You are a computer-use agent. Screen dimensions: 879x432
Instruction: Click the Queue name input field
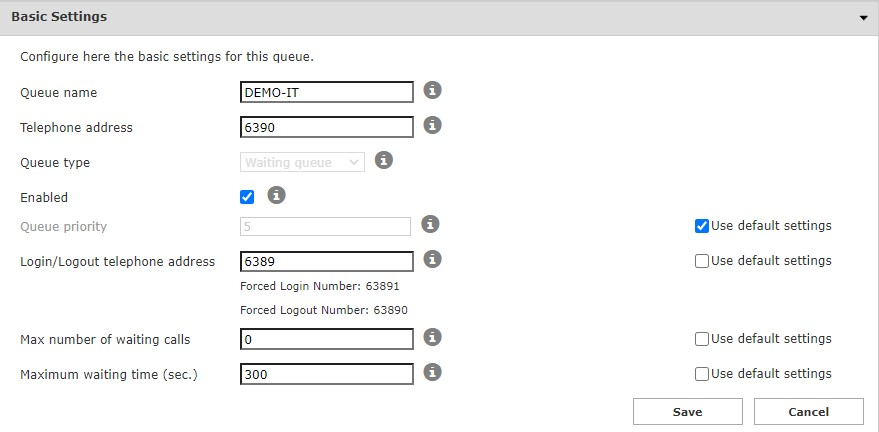327,92
